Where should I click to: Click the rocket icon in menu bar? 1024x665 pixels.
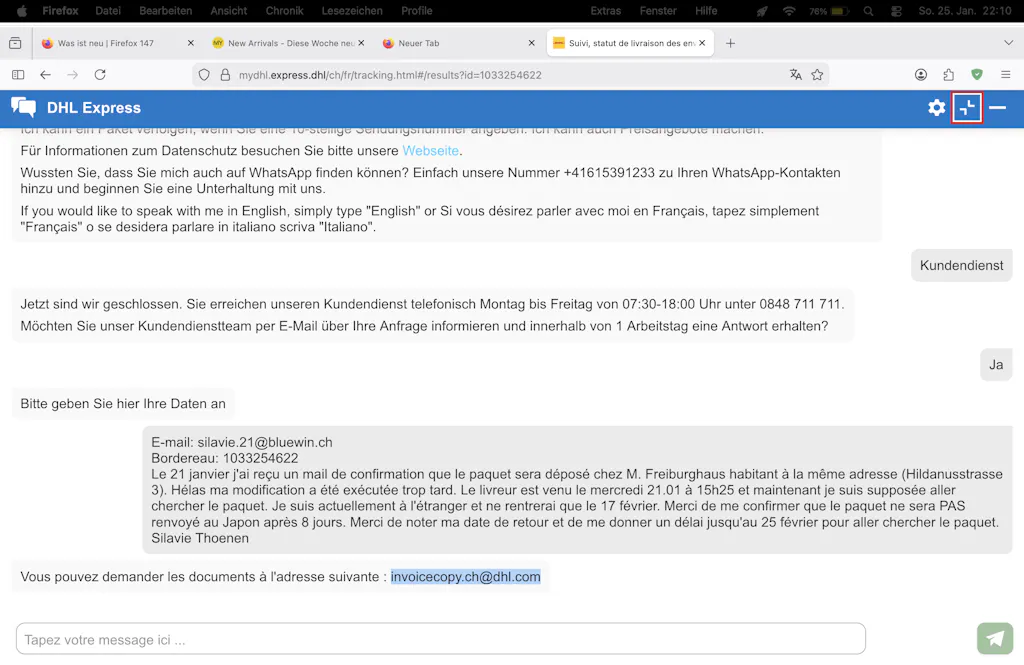[761, 11]
